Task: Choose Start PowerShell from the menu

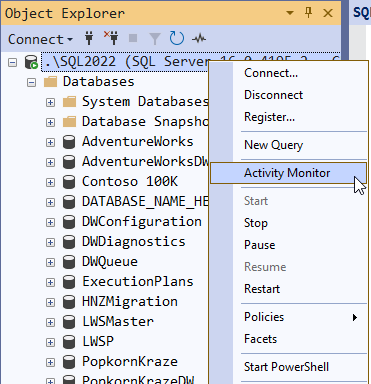Action: point(286,367)
